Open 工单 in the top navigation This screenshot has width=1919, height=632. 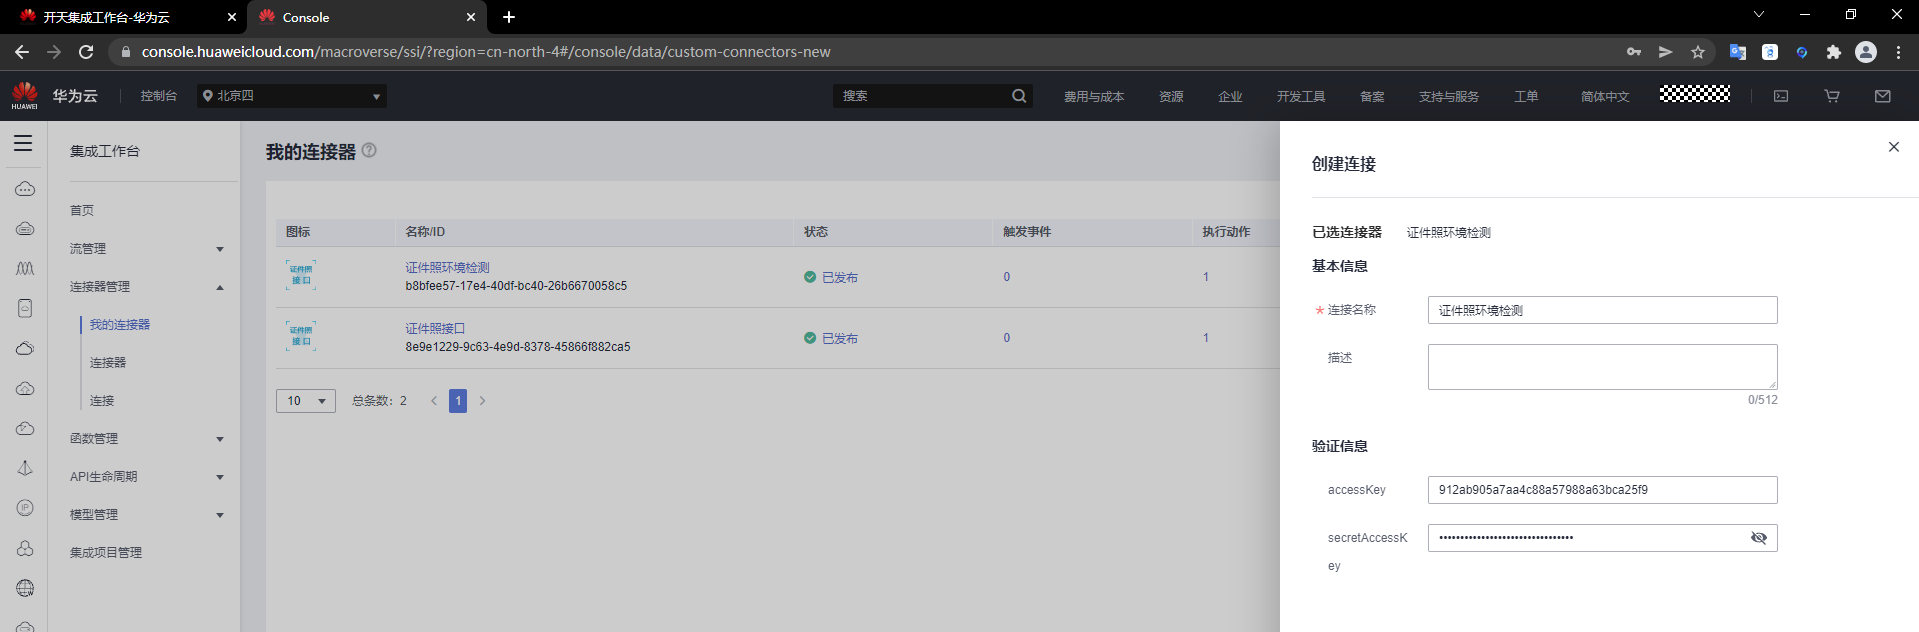click(x=1526, y=97)
